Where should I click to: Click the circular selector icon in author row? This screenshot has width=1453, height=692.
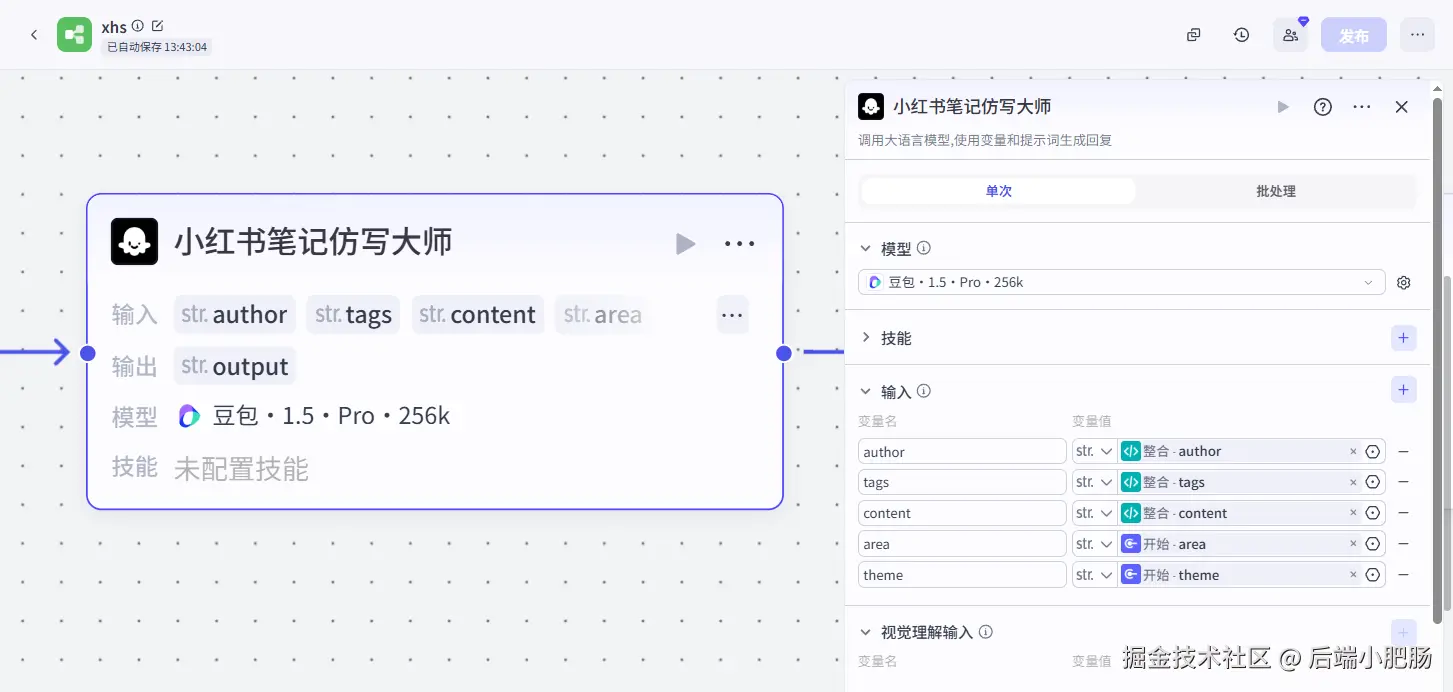(x=1373, y=452)
